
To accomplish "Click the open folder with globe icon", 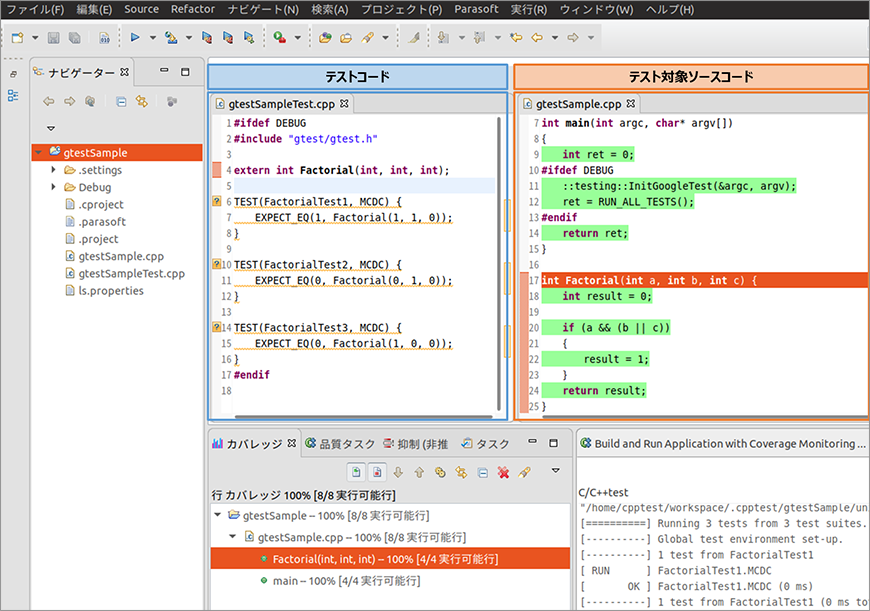I will point(325,38).
